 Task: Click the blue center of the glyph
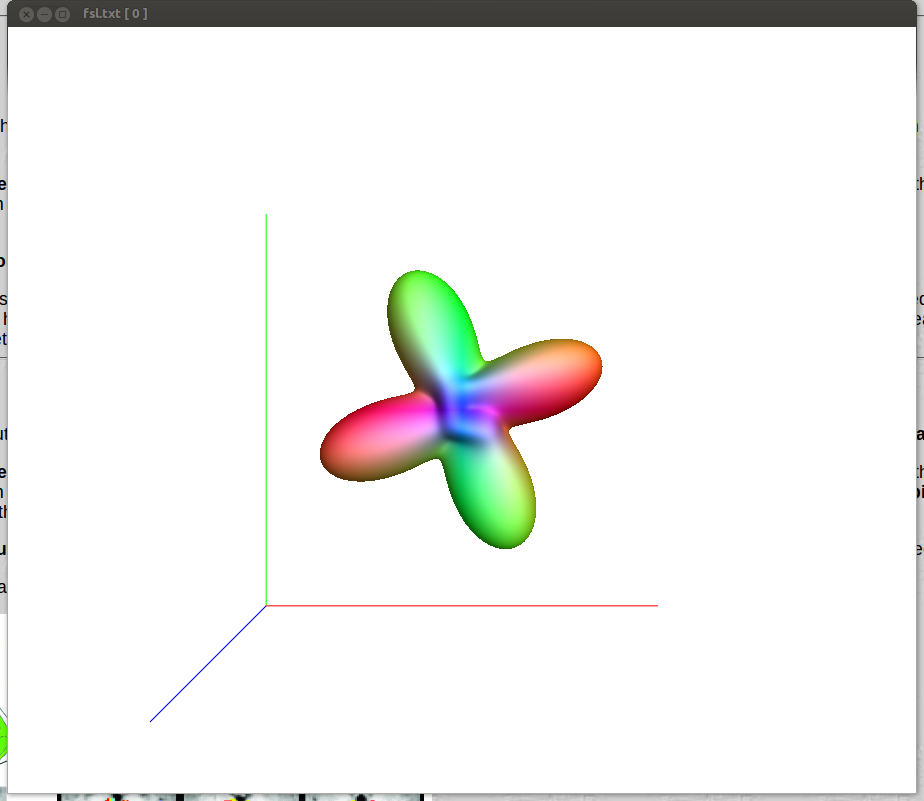point(459,410)
